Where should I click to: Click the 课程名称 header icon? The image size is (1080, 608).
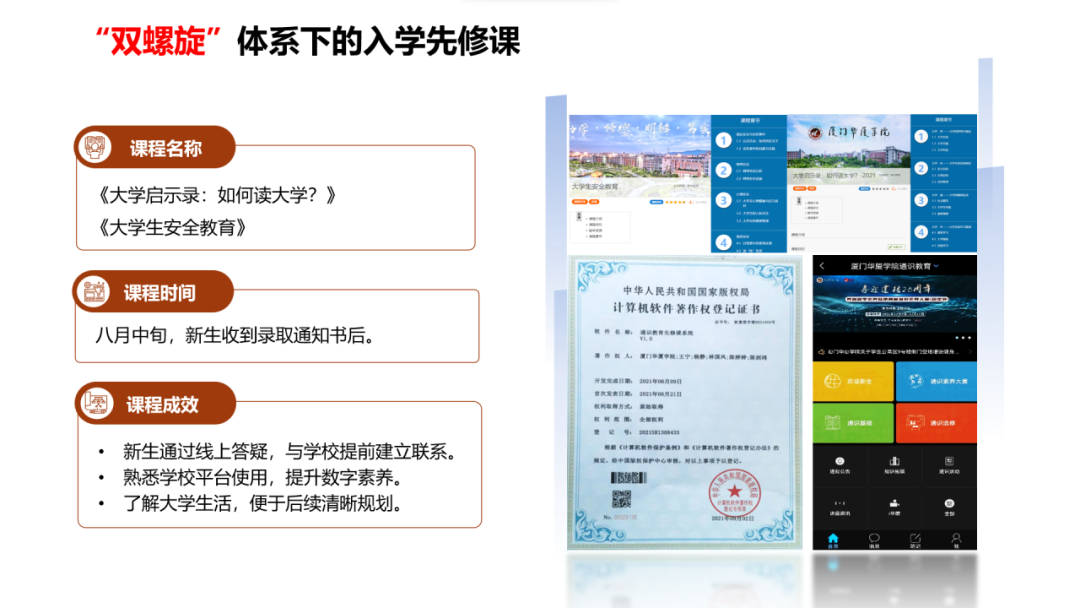[x=97, y=148]
